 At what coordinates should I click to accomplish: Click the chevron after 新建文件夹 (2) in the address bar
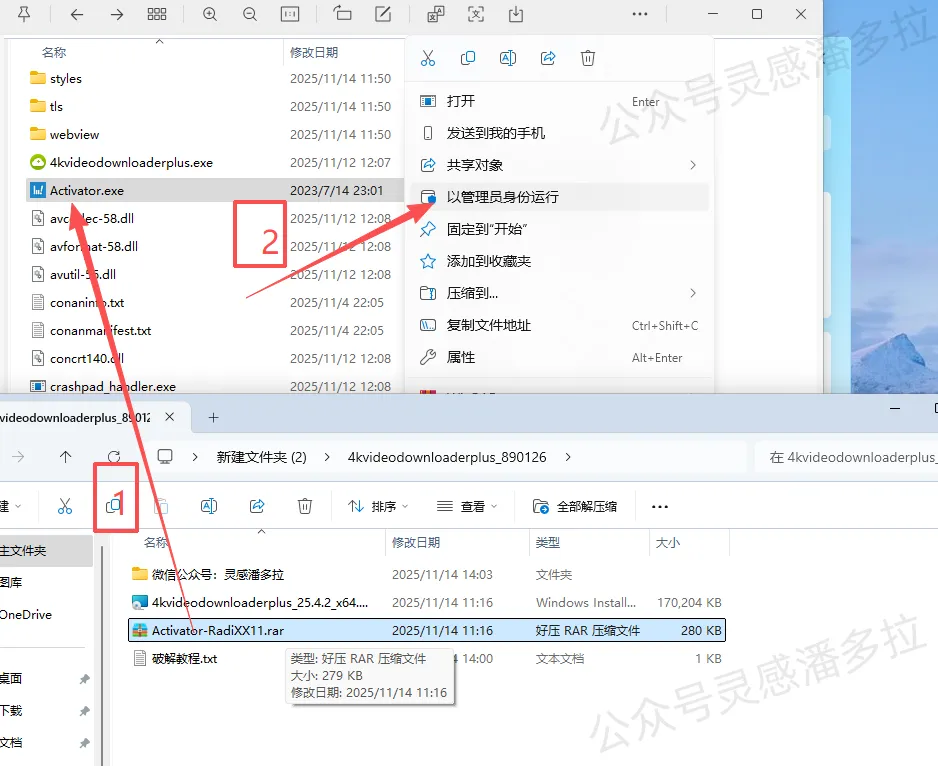click(327, 457)
